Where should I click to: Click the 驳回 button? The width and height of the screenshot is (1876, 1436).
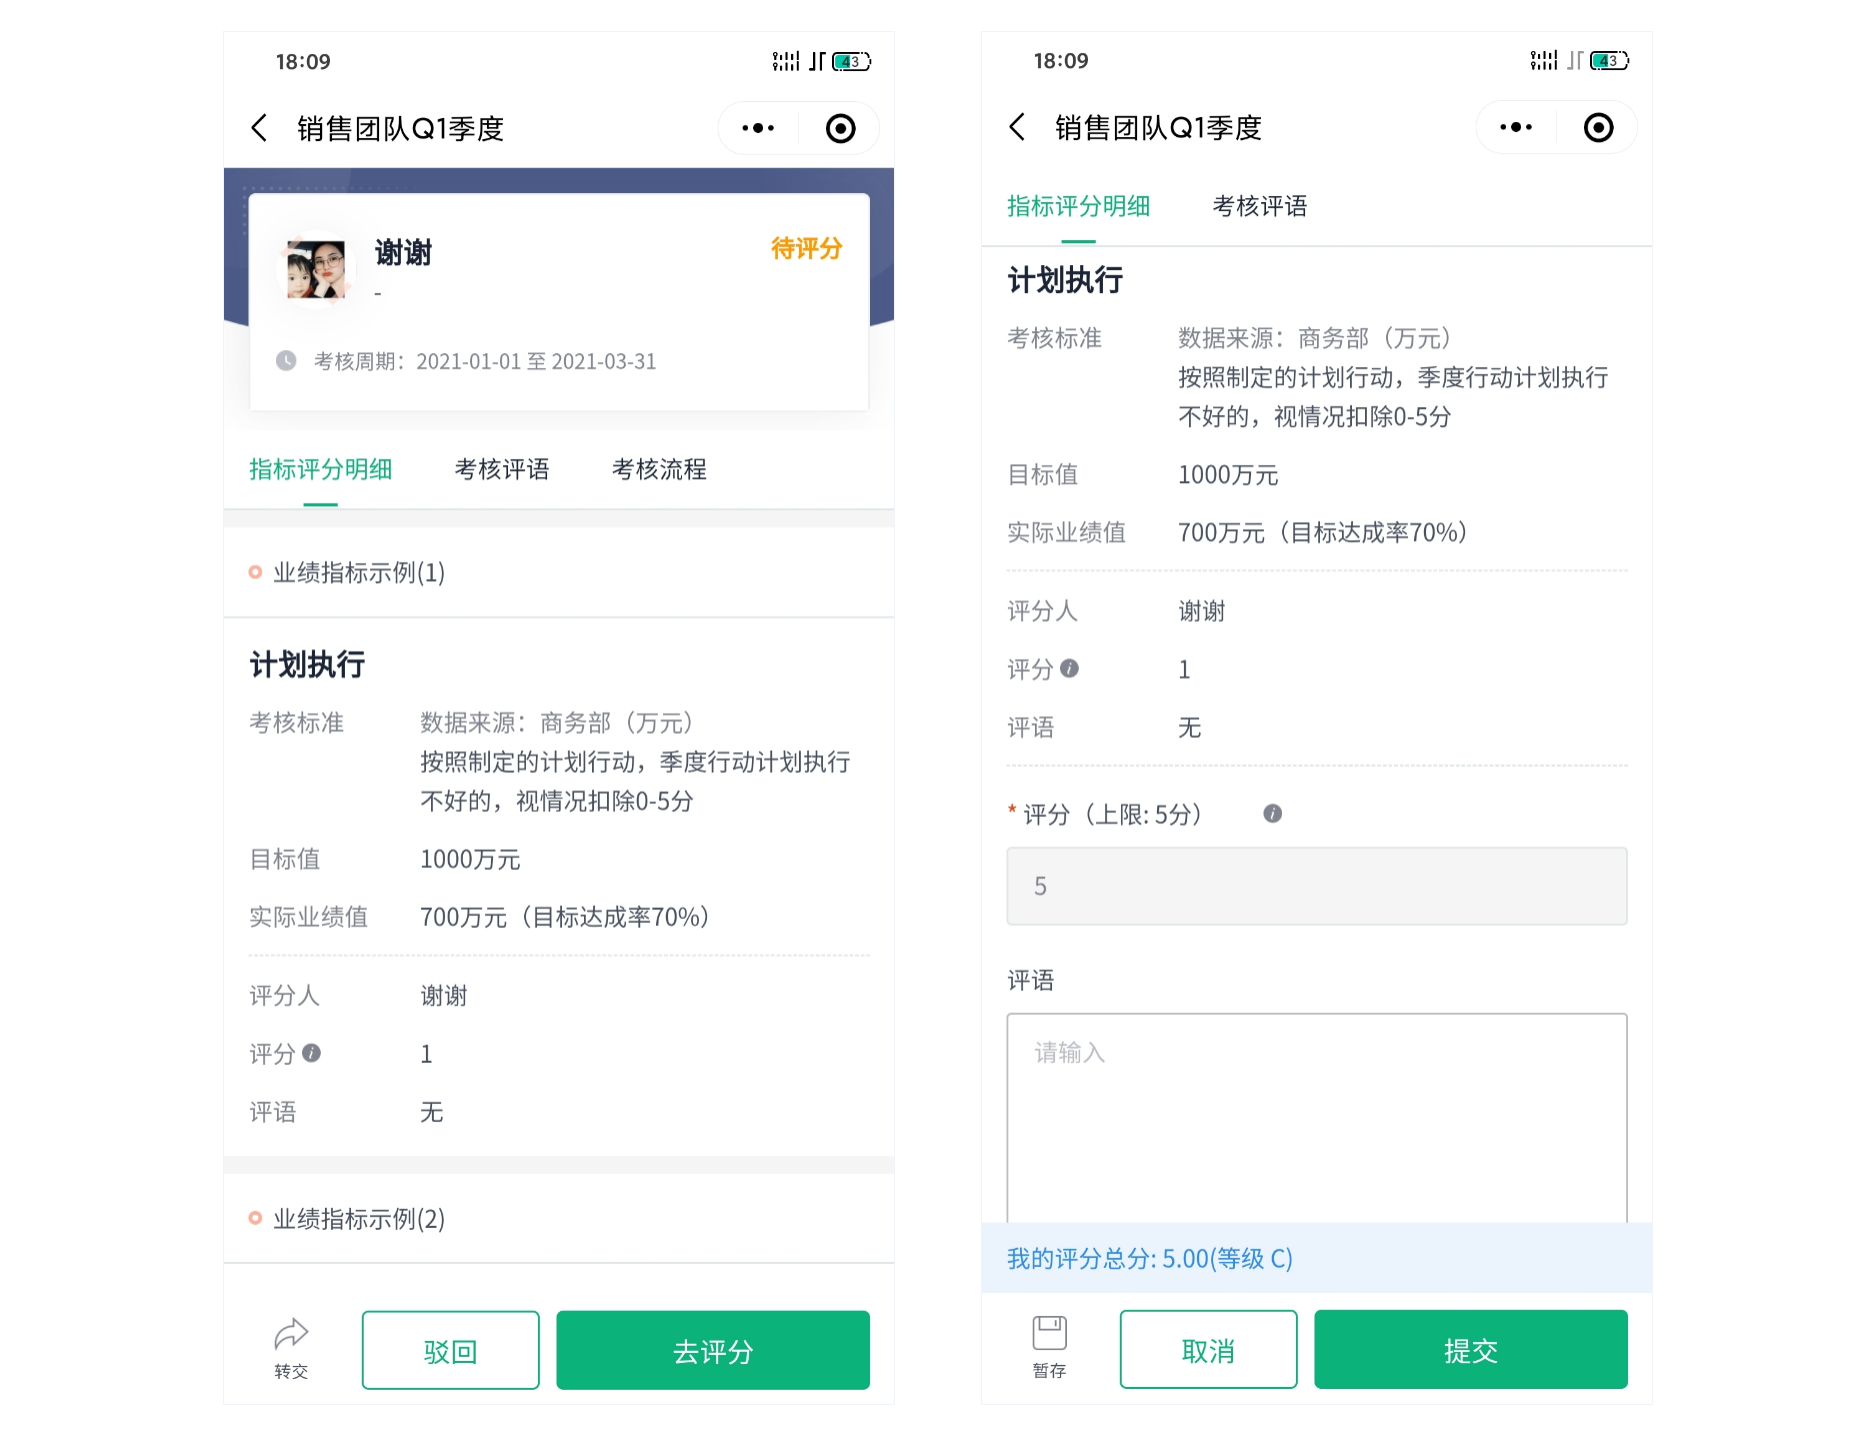[450, 1350]
